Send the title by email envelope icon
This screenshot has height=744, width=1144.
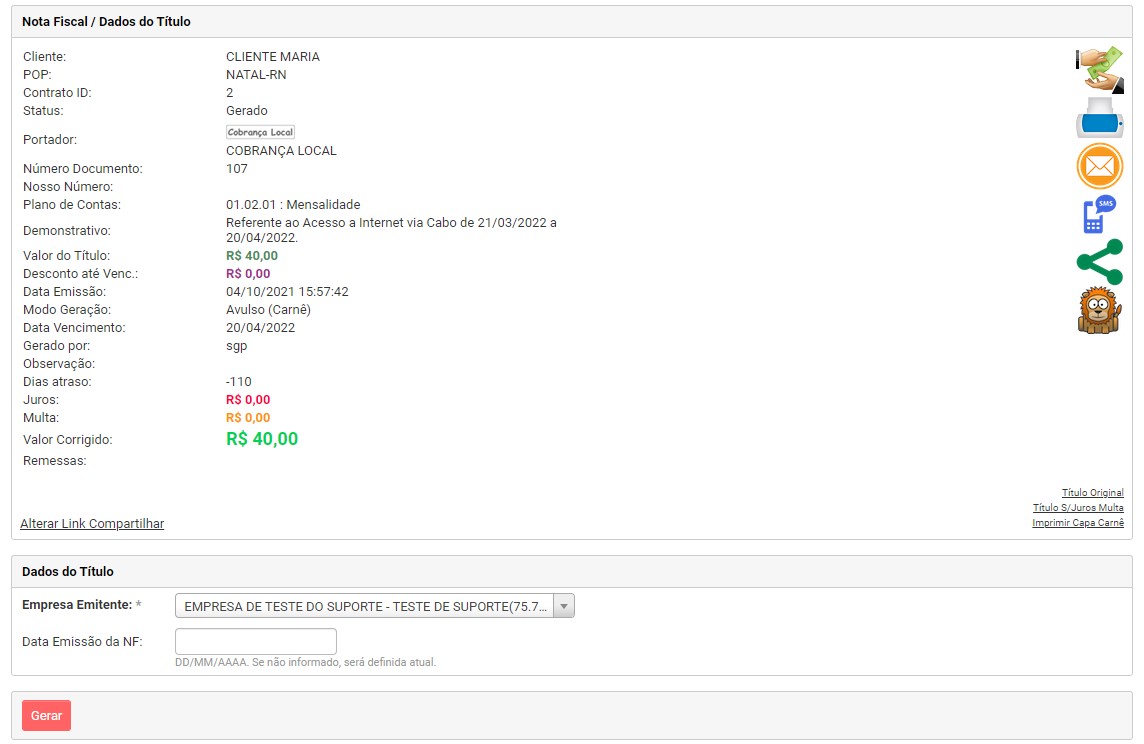click(1099, 166)
